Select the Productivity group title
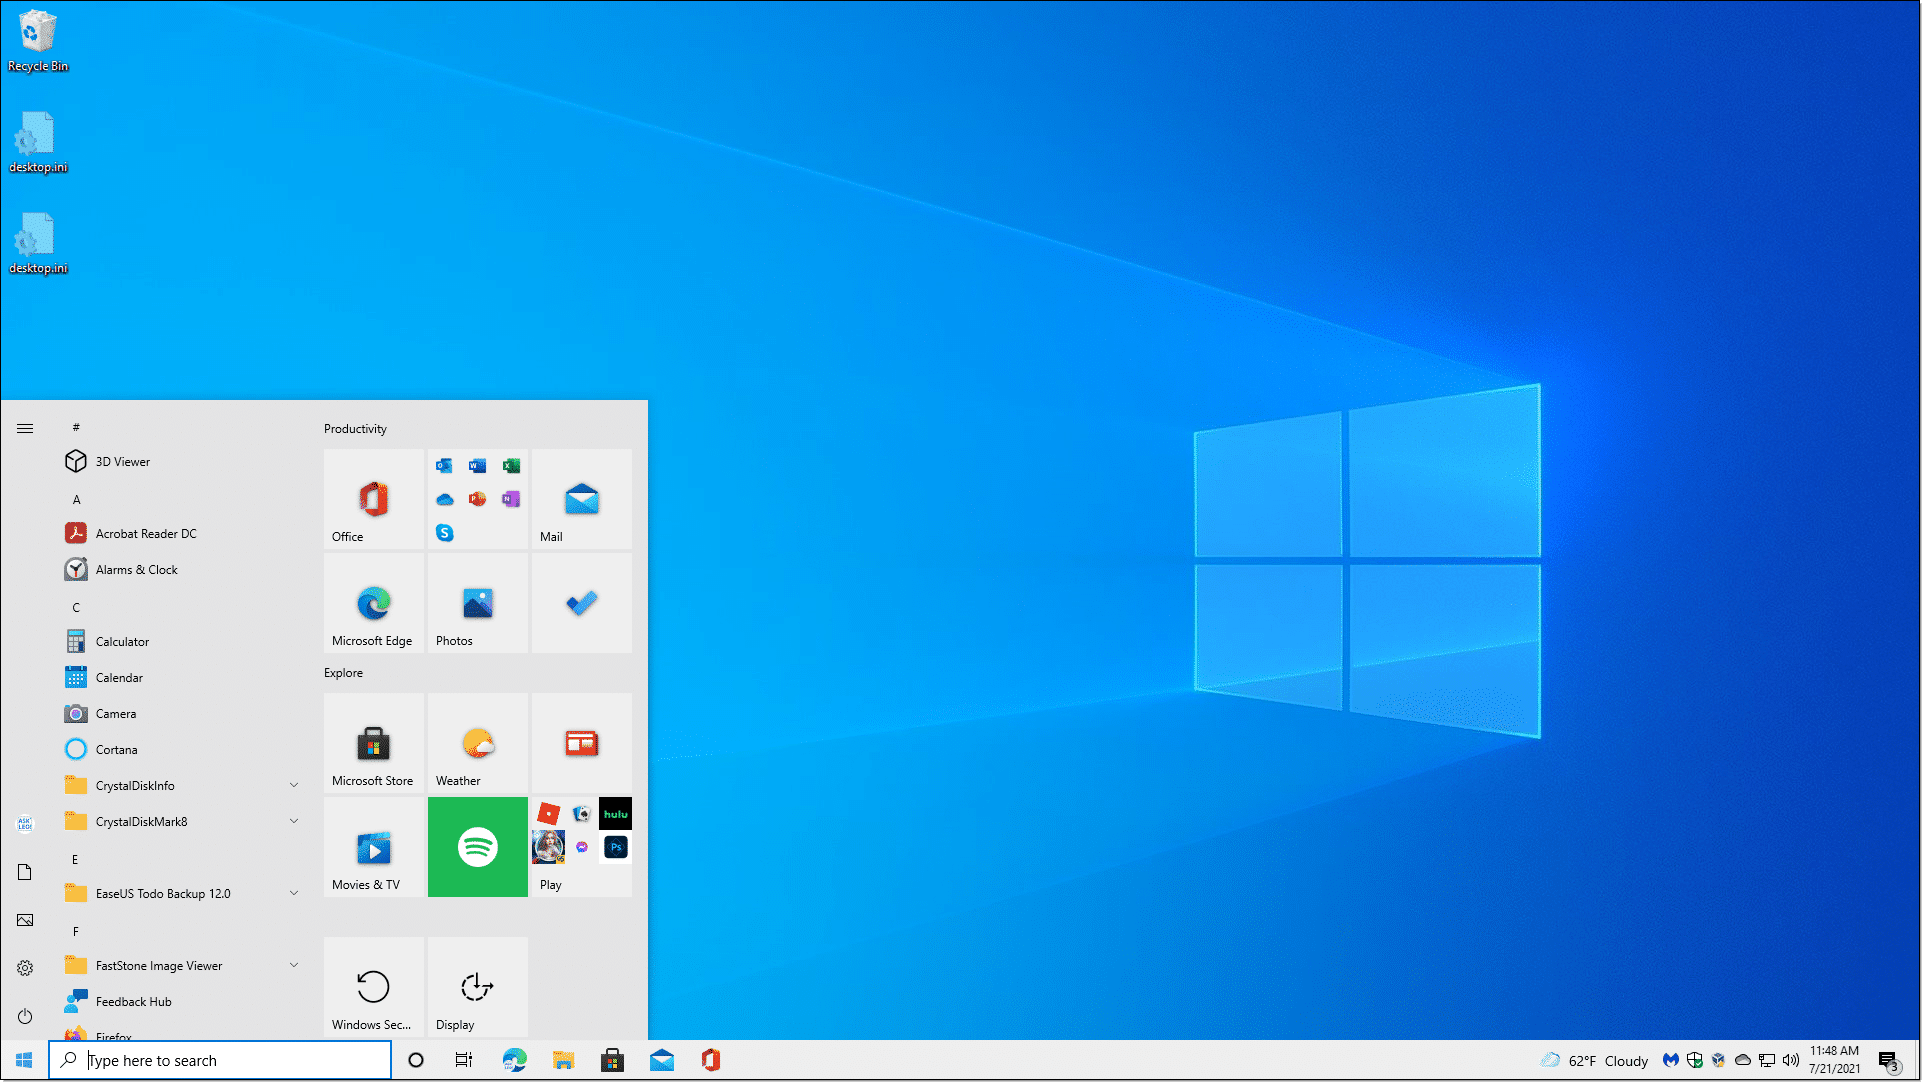Screen dimensions: 1925x1085 pos(355,429)
